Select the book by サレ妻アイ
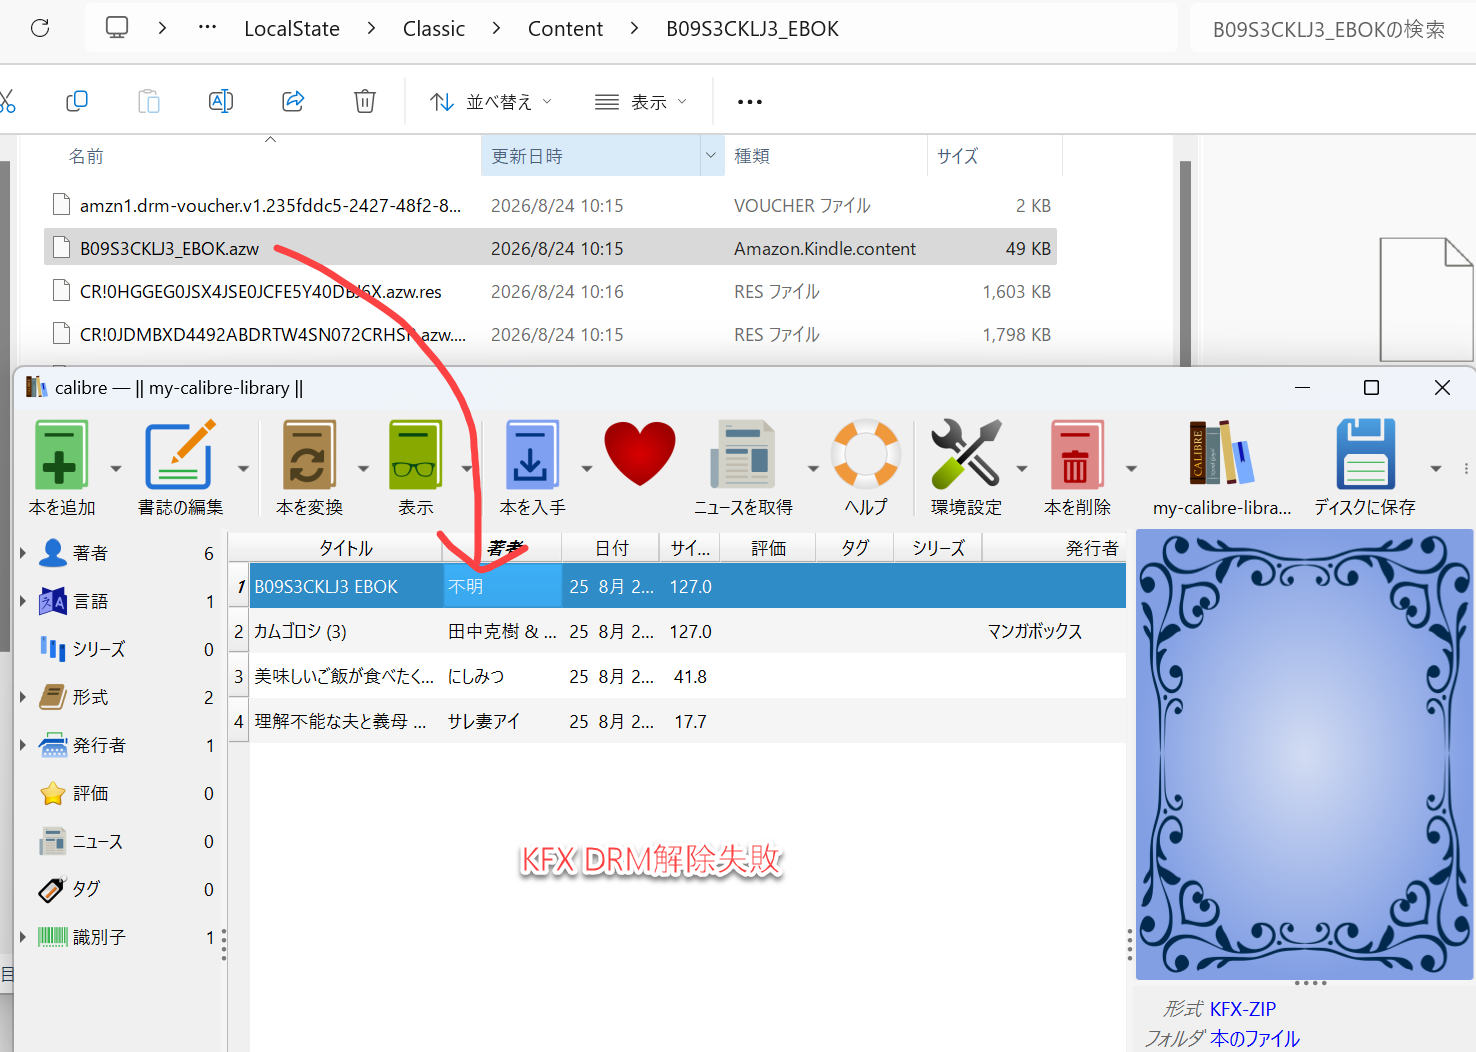 [678, 721]
